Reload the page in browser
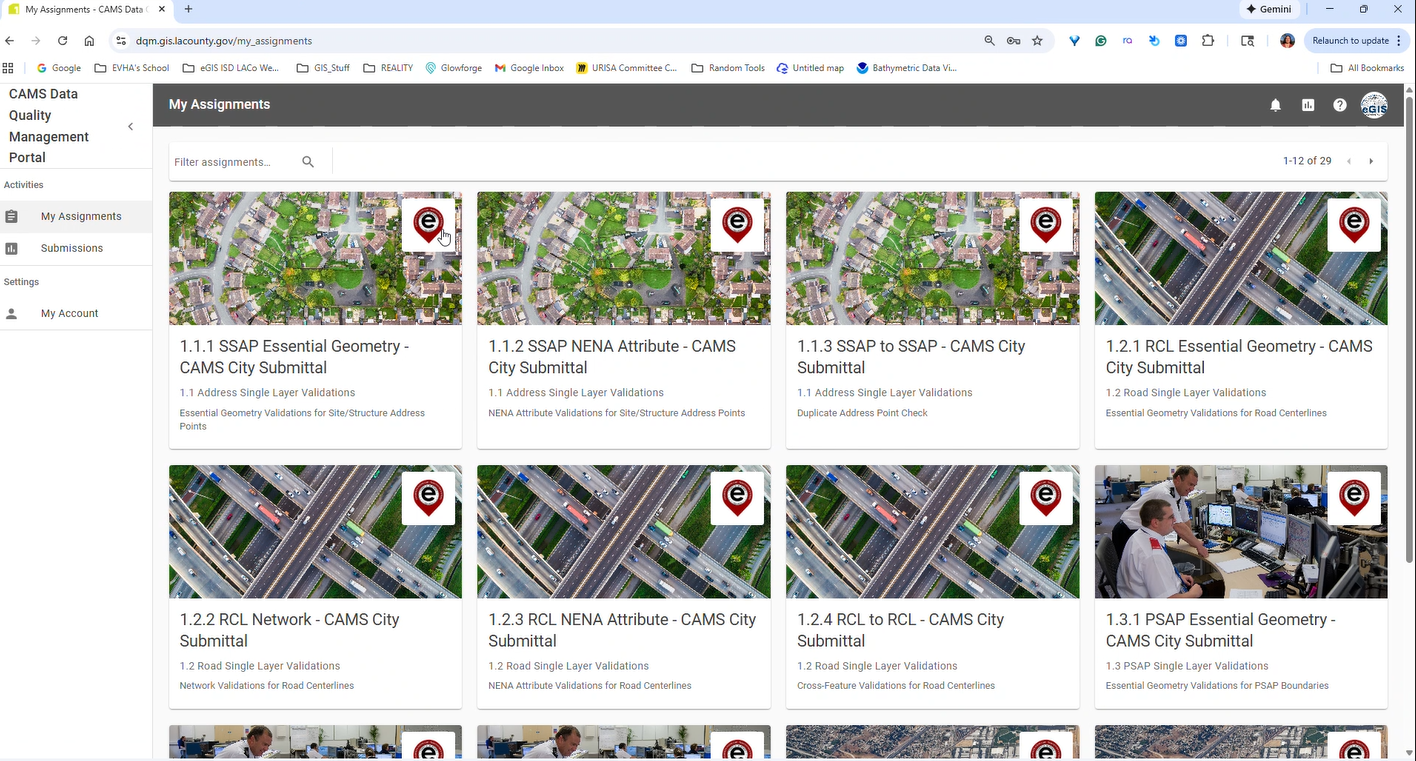 click(x=62, y=41)
